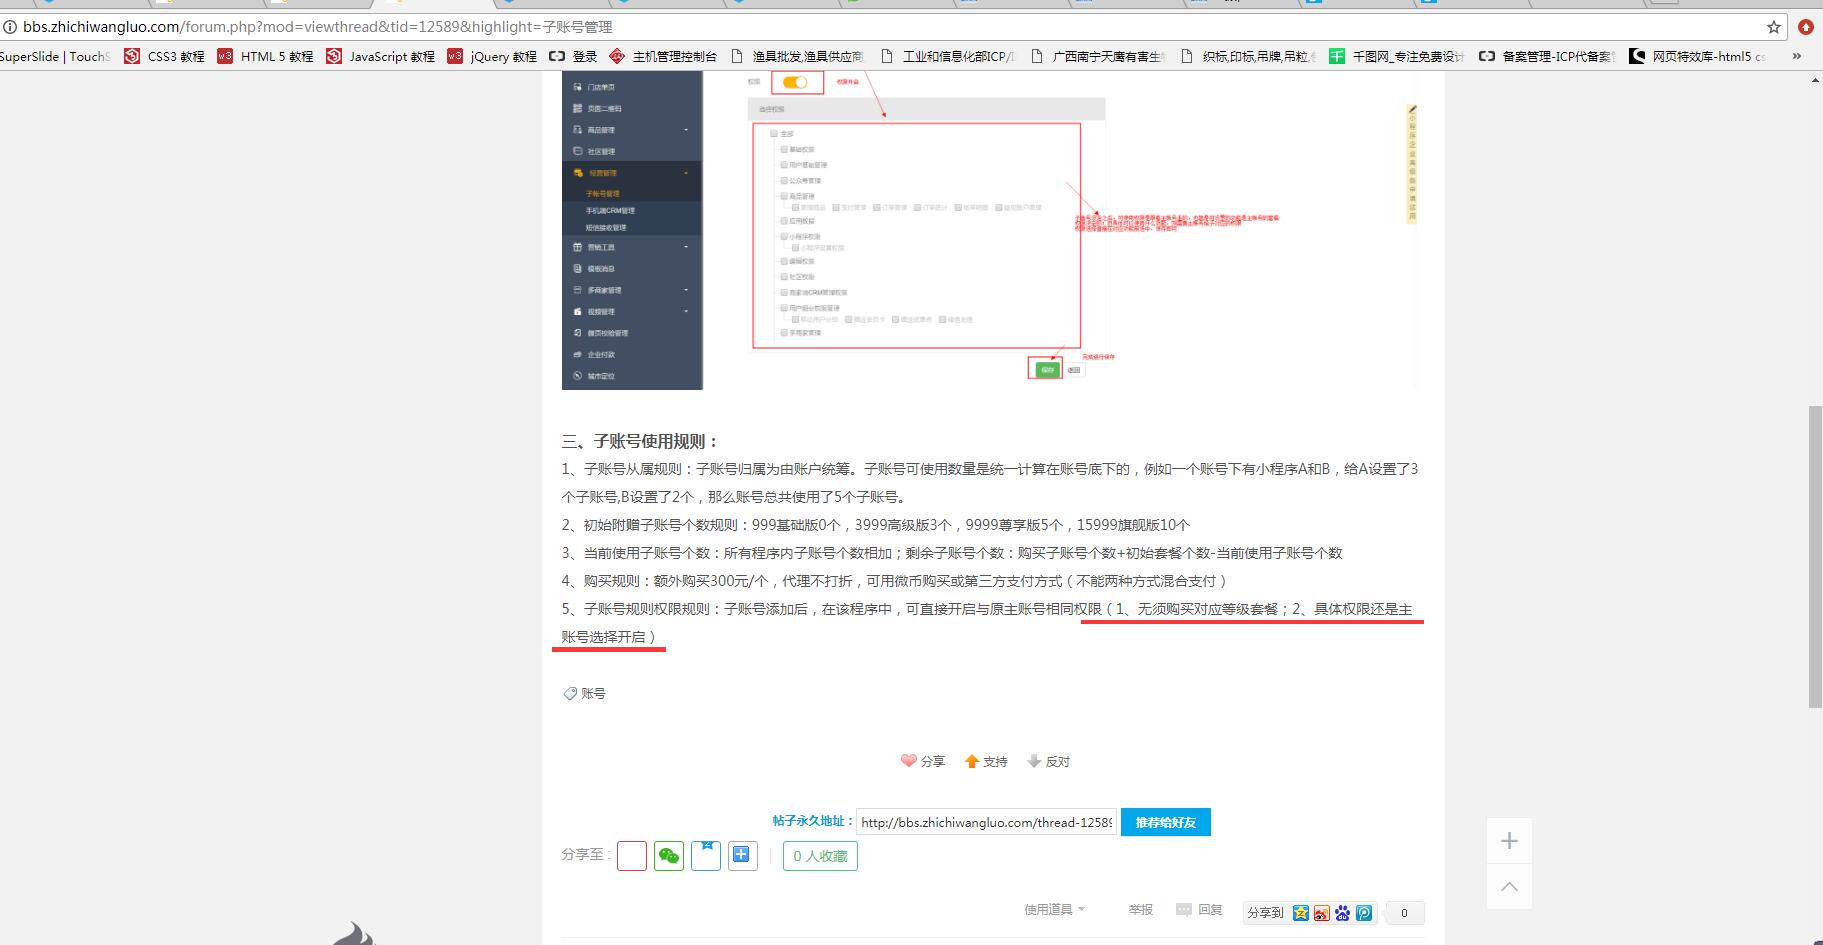This screenshot has width=1823, height=945.
Task: Click the 举报 report link
Action: coord(1140,909)
